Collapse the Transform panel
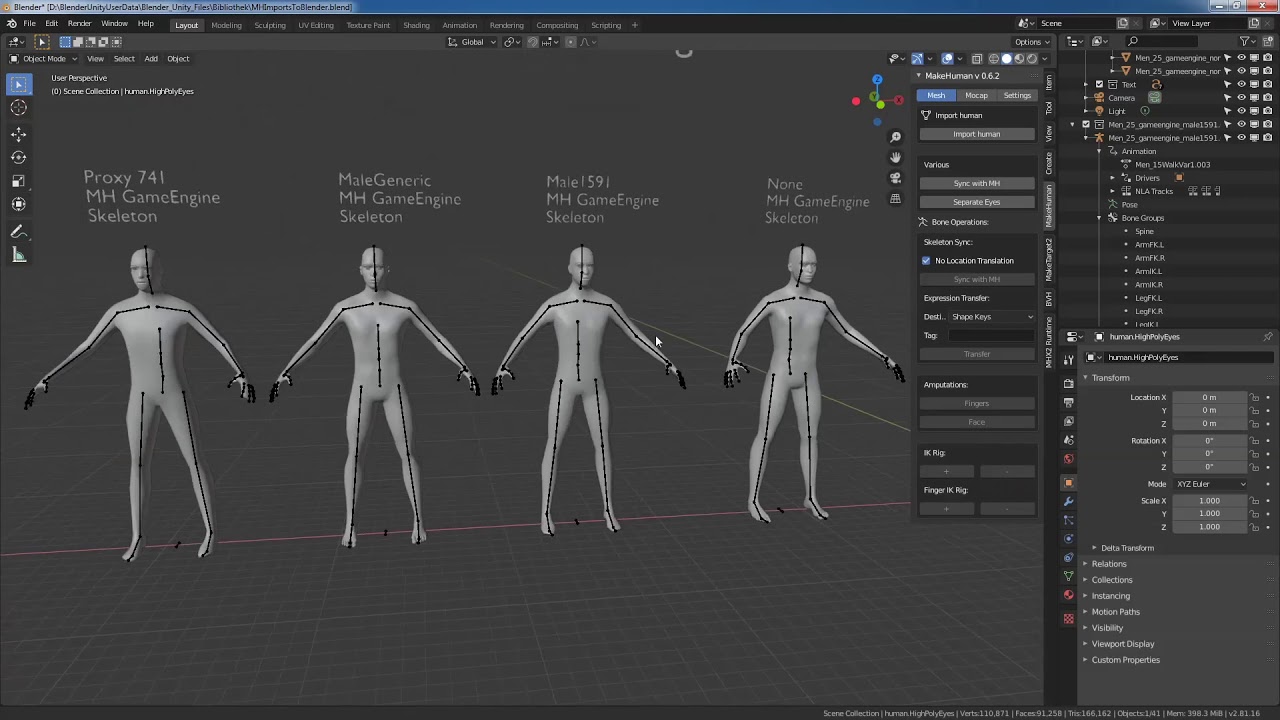Viewport: 1280px width, 720px height. (1110, 378)
